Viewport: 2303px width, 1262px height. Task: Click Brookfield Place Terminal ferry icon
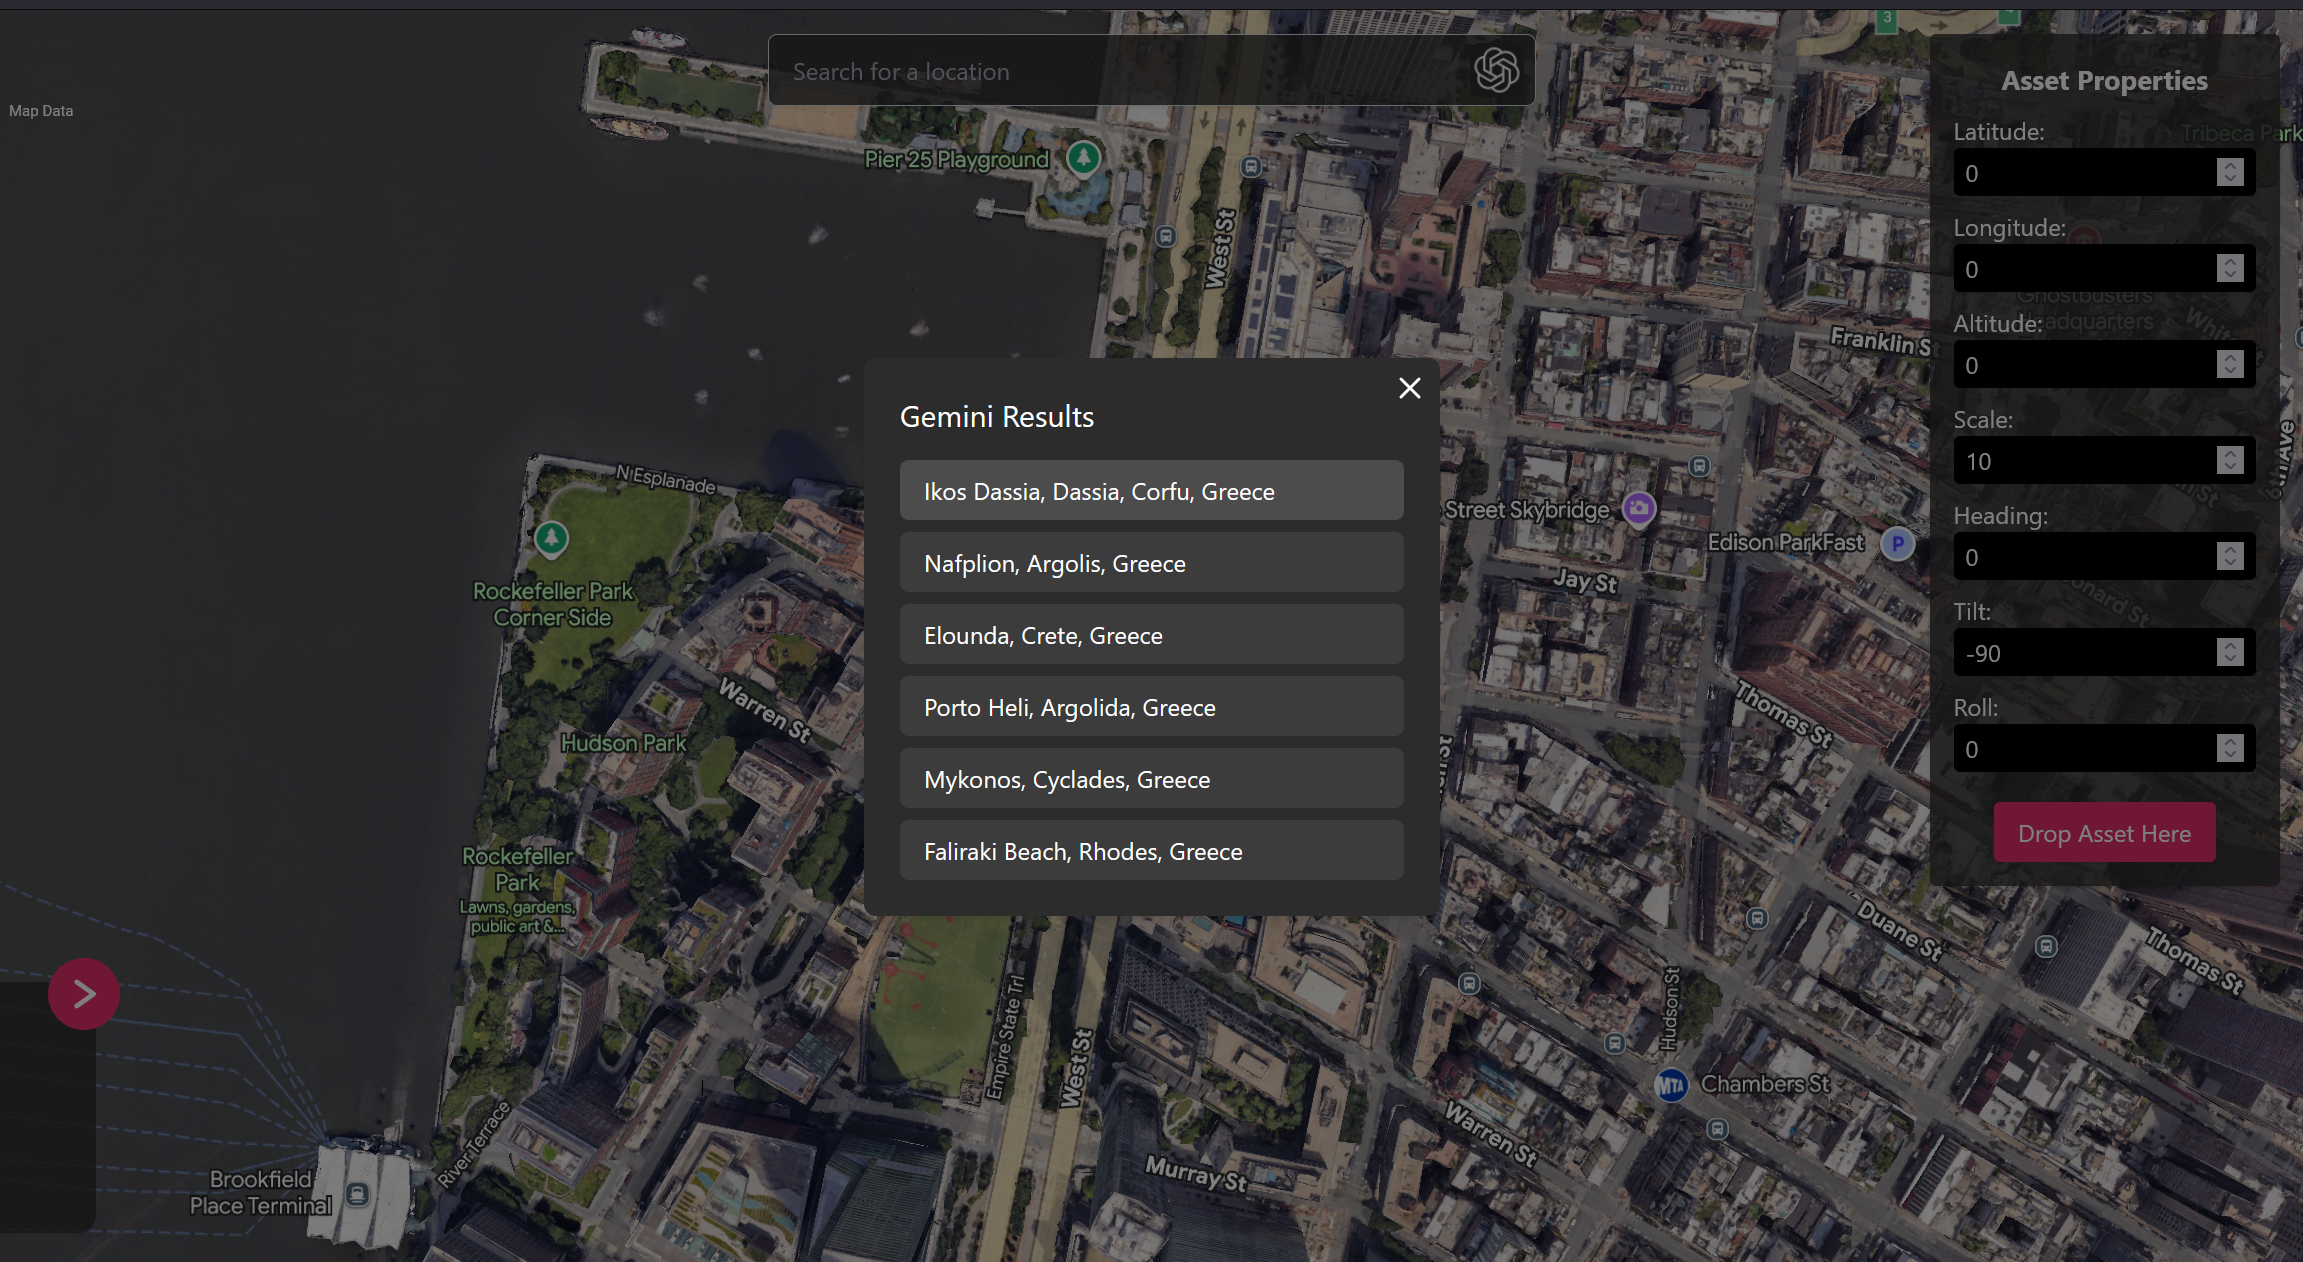(357, 1193)
